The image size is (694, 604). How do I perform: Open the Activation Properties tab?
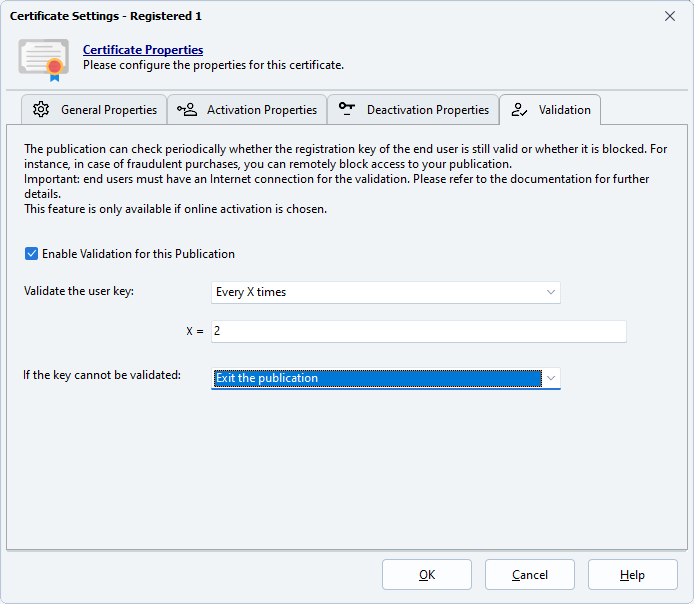coord(261,110)
